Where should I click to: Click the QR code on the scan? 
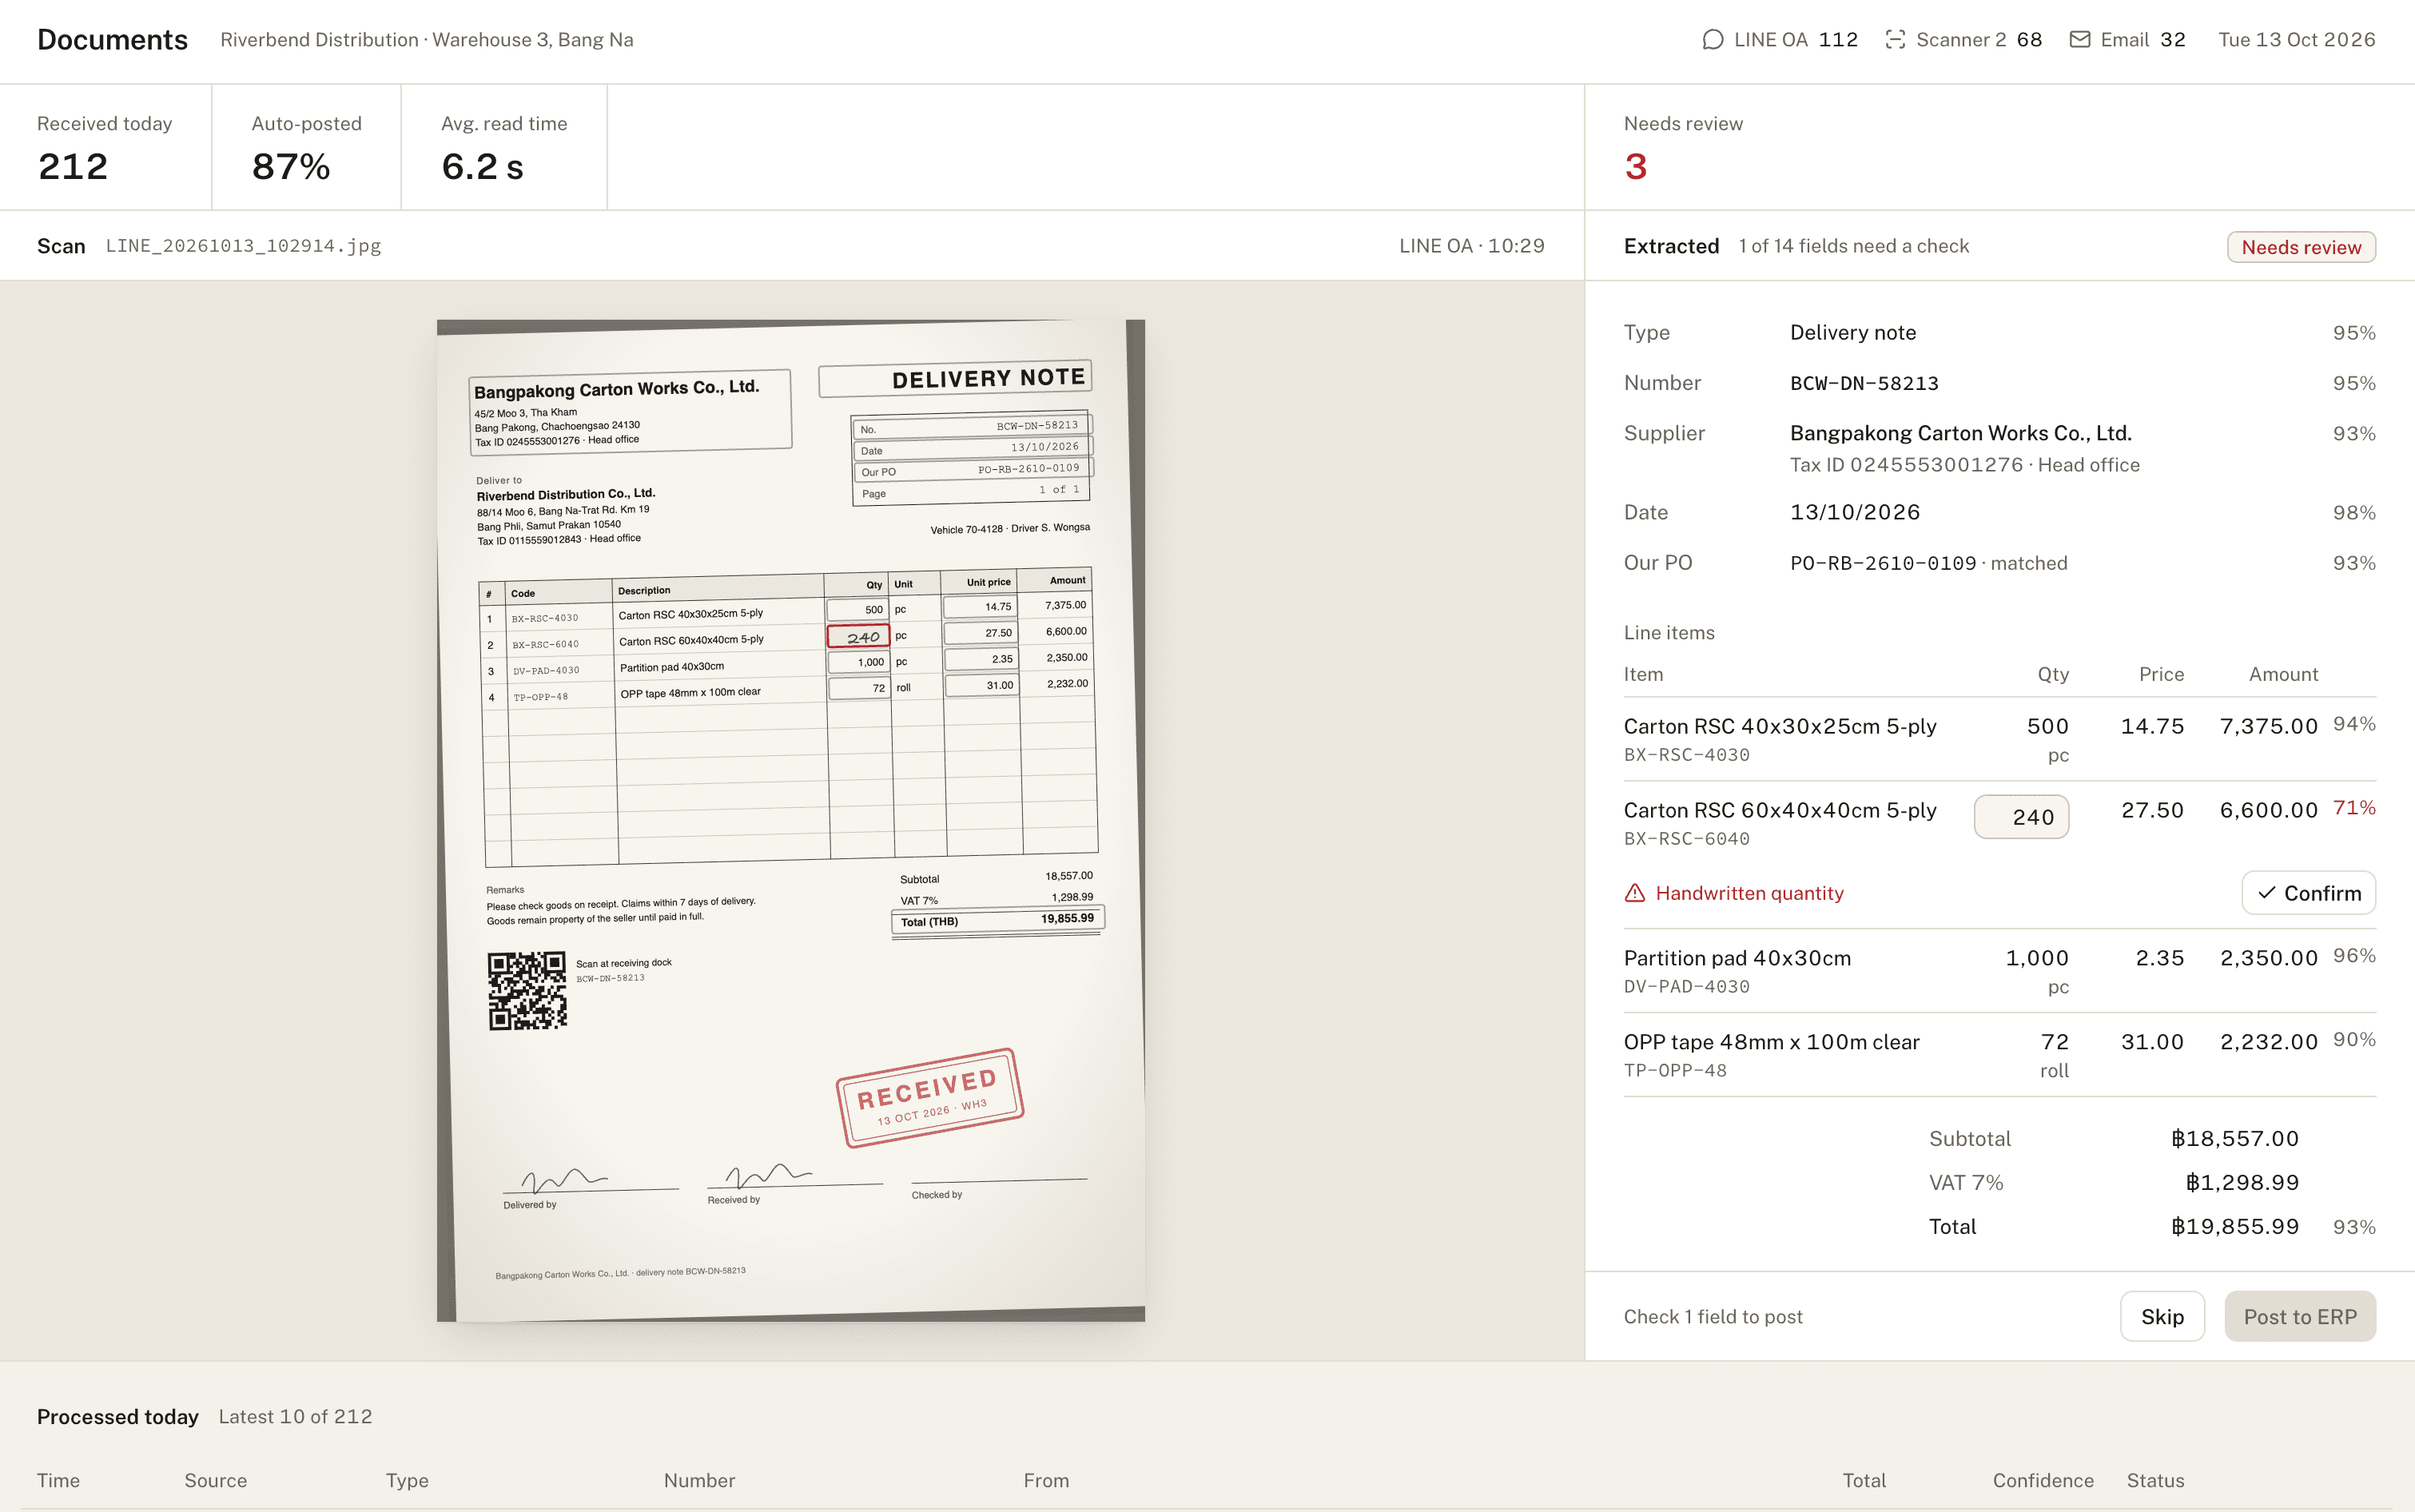(527, 990)
